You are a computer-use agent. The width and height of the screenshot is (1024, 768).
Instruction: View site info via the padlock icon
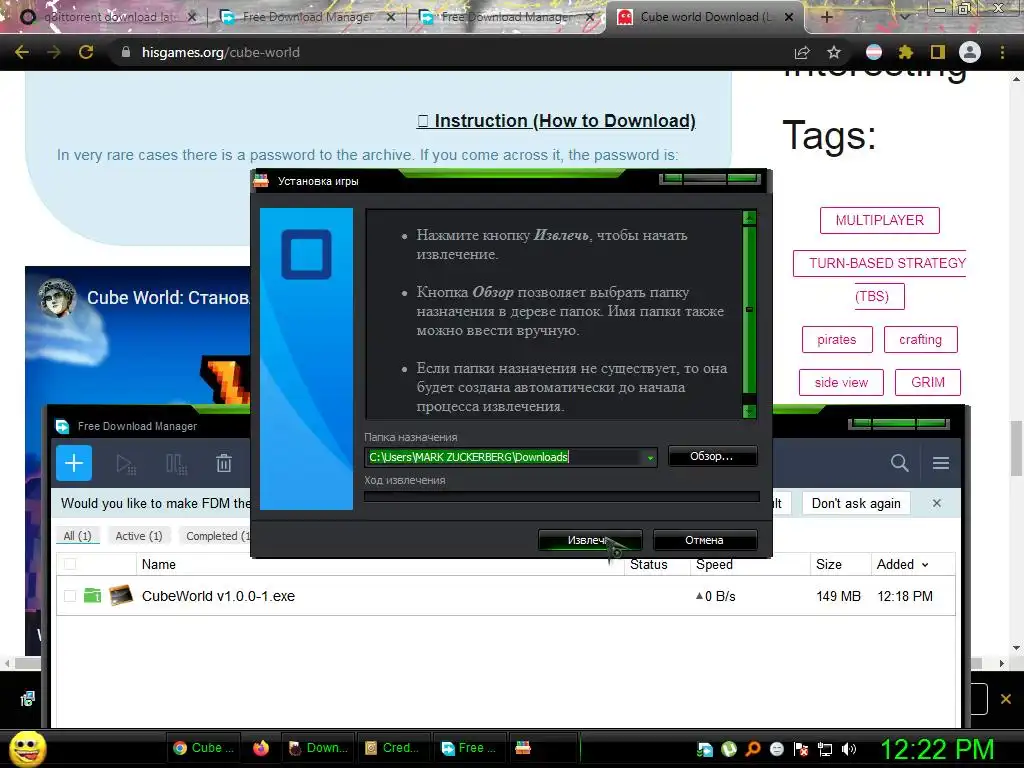[x=126, y=52]
